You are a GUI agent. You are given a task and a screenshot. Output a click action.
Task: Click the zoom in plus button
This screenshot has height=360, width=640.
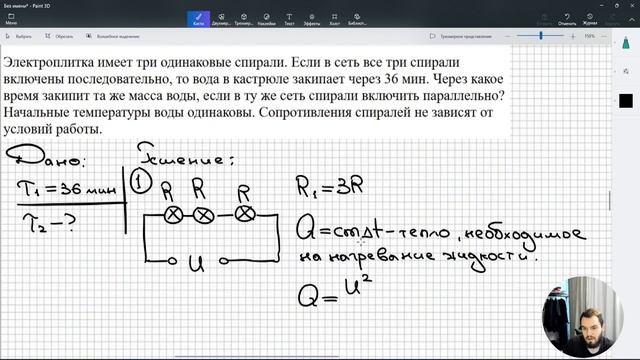coord(573,36)
